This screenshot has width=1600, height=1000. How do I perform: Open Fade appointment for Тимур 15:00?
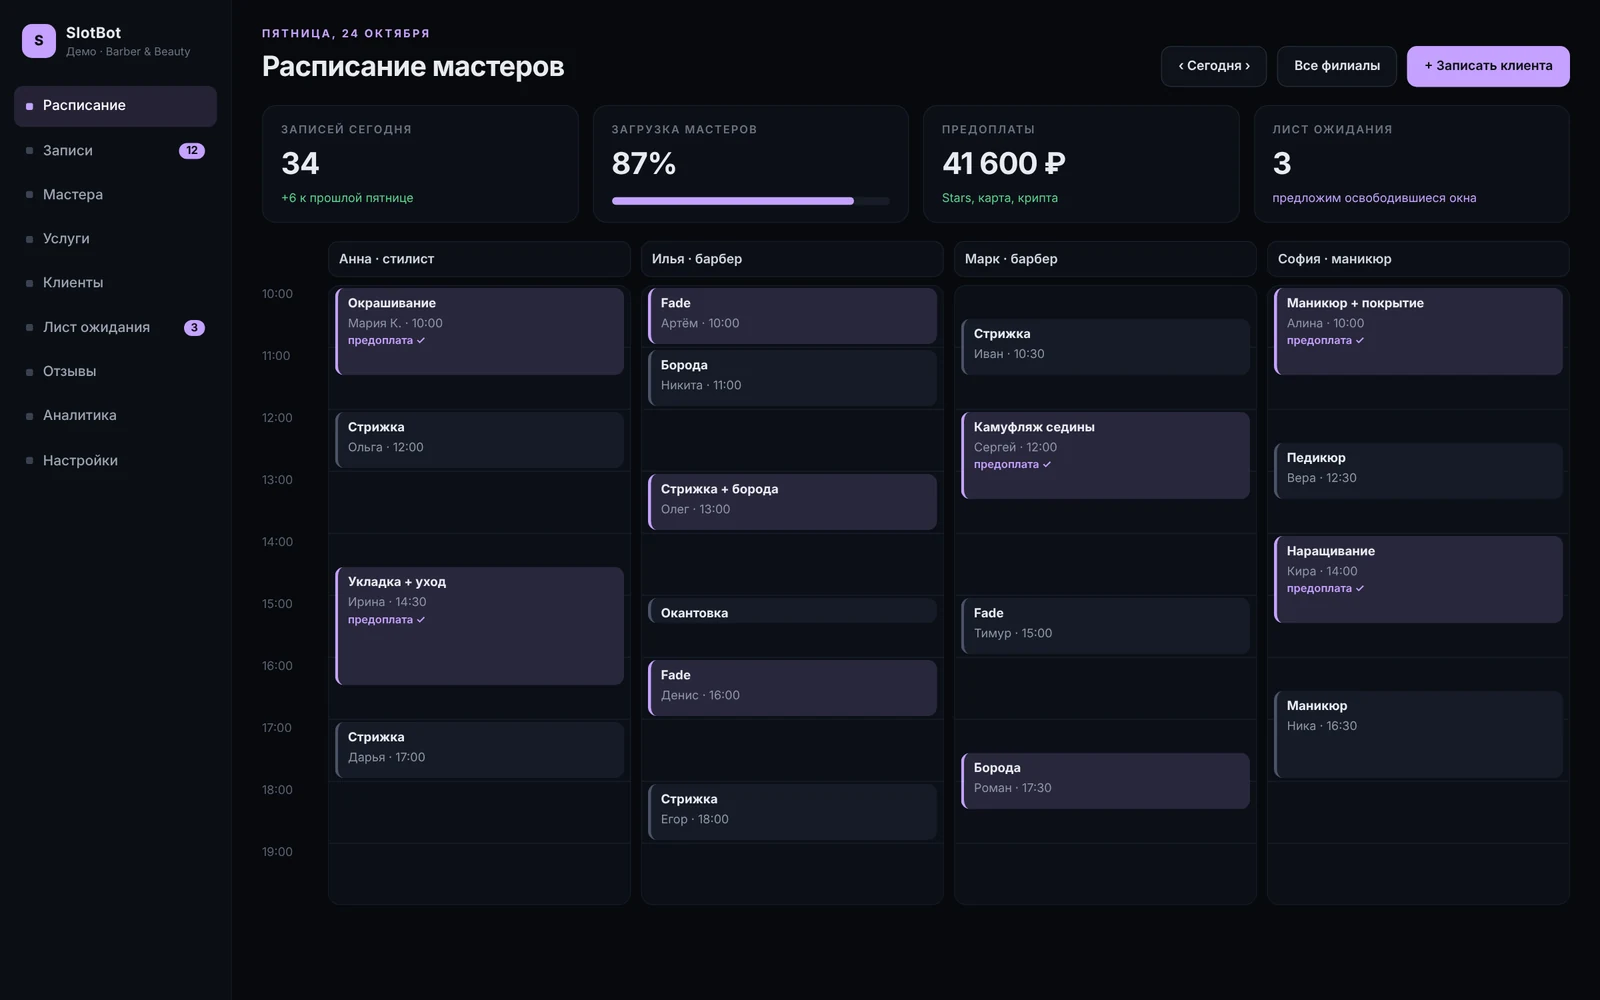(1105, 626)
